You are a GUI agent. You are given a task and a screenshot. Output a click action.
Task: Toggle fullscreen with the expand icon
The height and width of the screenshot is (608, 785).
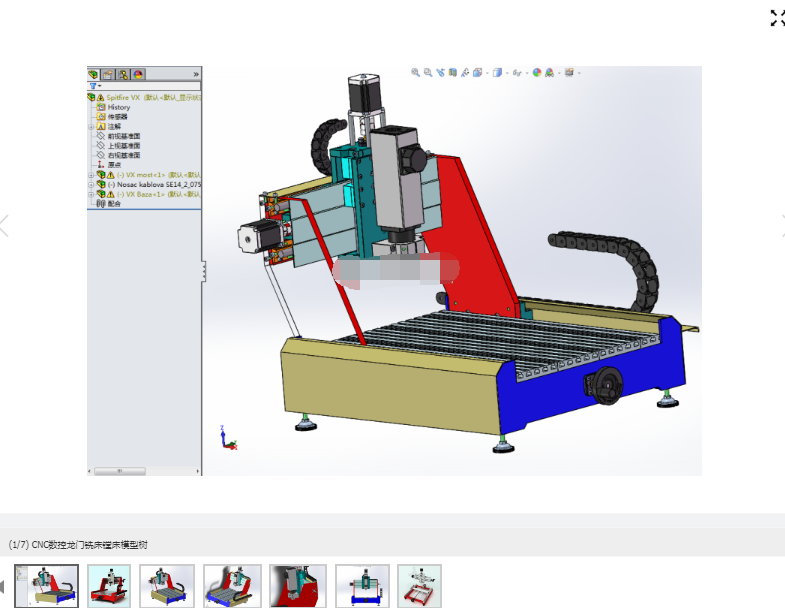777,18
